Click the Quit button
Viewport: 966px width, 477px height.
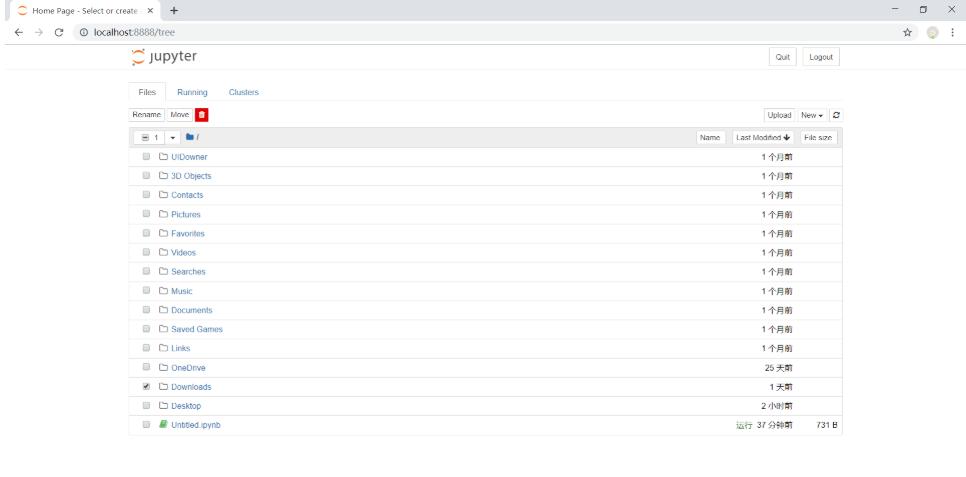782,57
